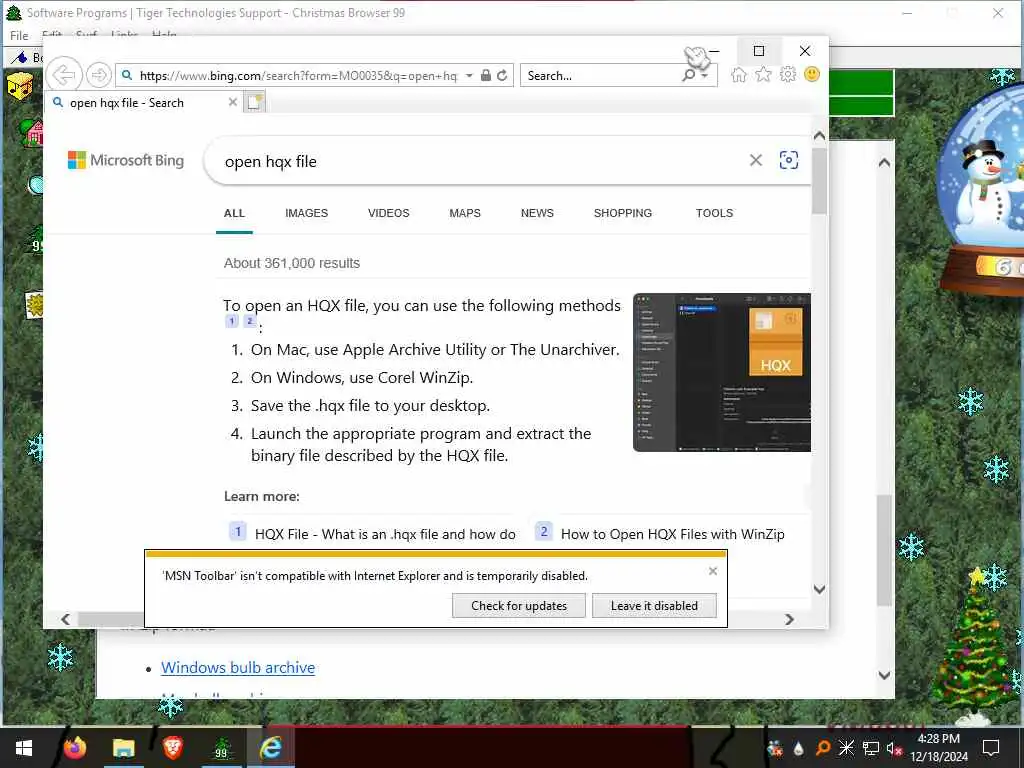Select the ALL results tab

click(x=234, y=213)
